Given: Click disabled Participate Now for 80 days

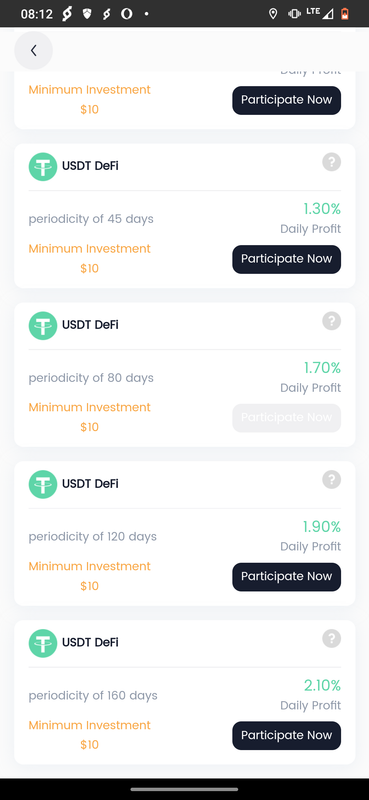Looking at the screenshot, I should click(286, 417).
